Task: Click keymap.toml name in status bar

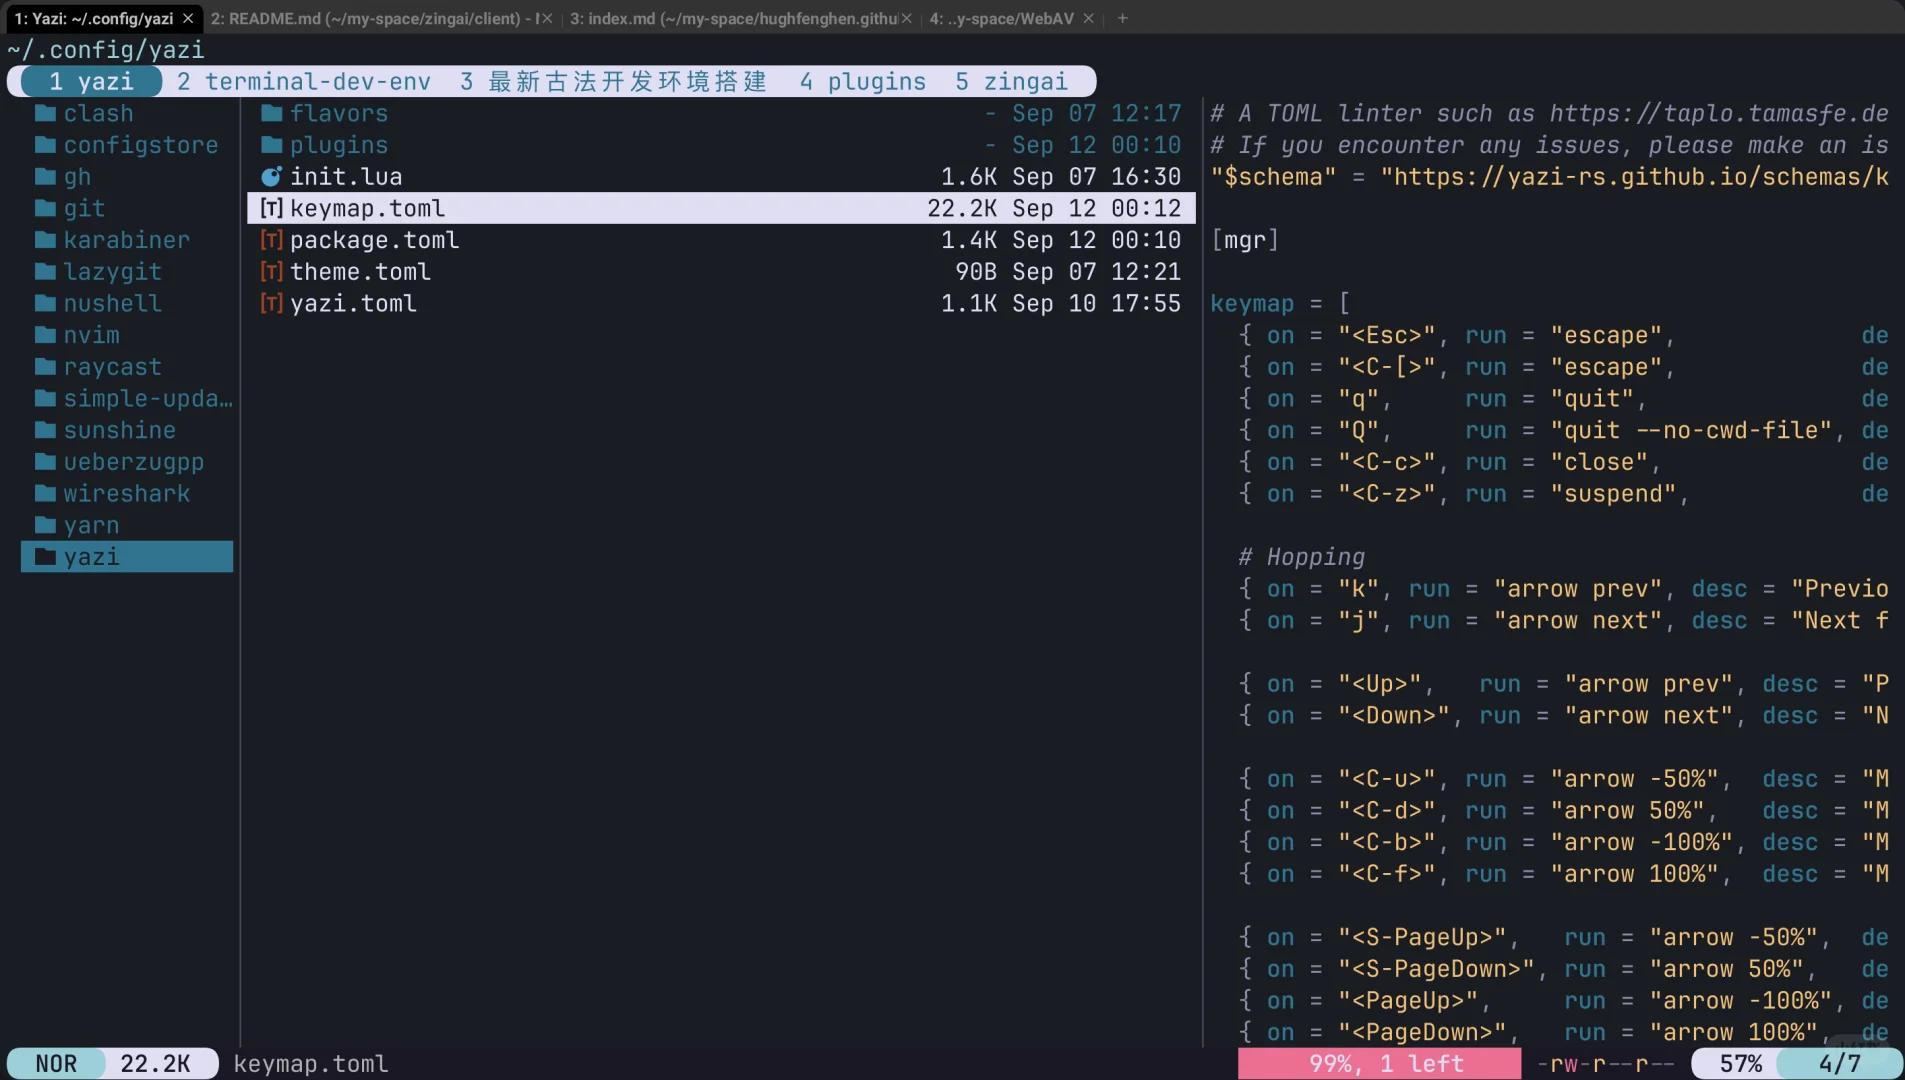Action: pos(311,1063)
